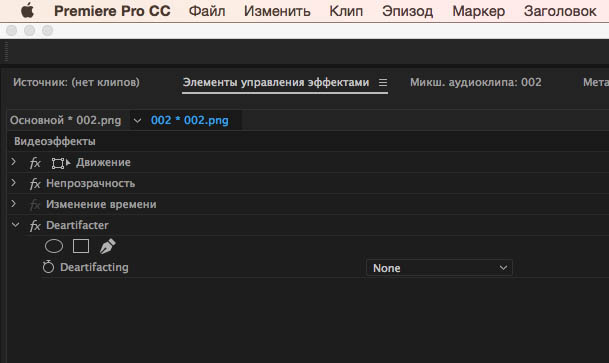Open the Маркер menu
The width and height of the screenshot is (609, 363).
pyautogui.click(x=478, y=11)
